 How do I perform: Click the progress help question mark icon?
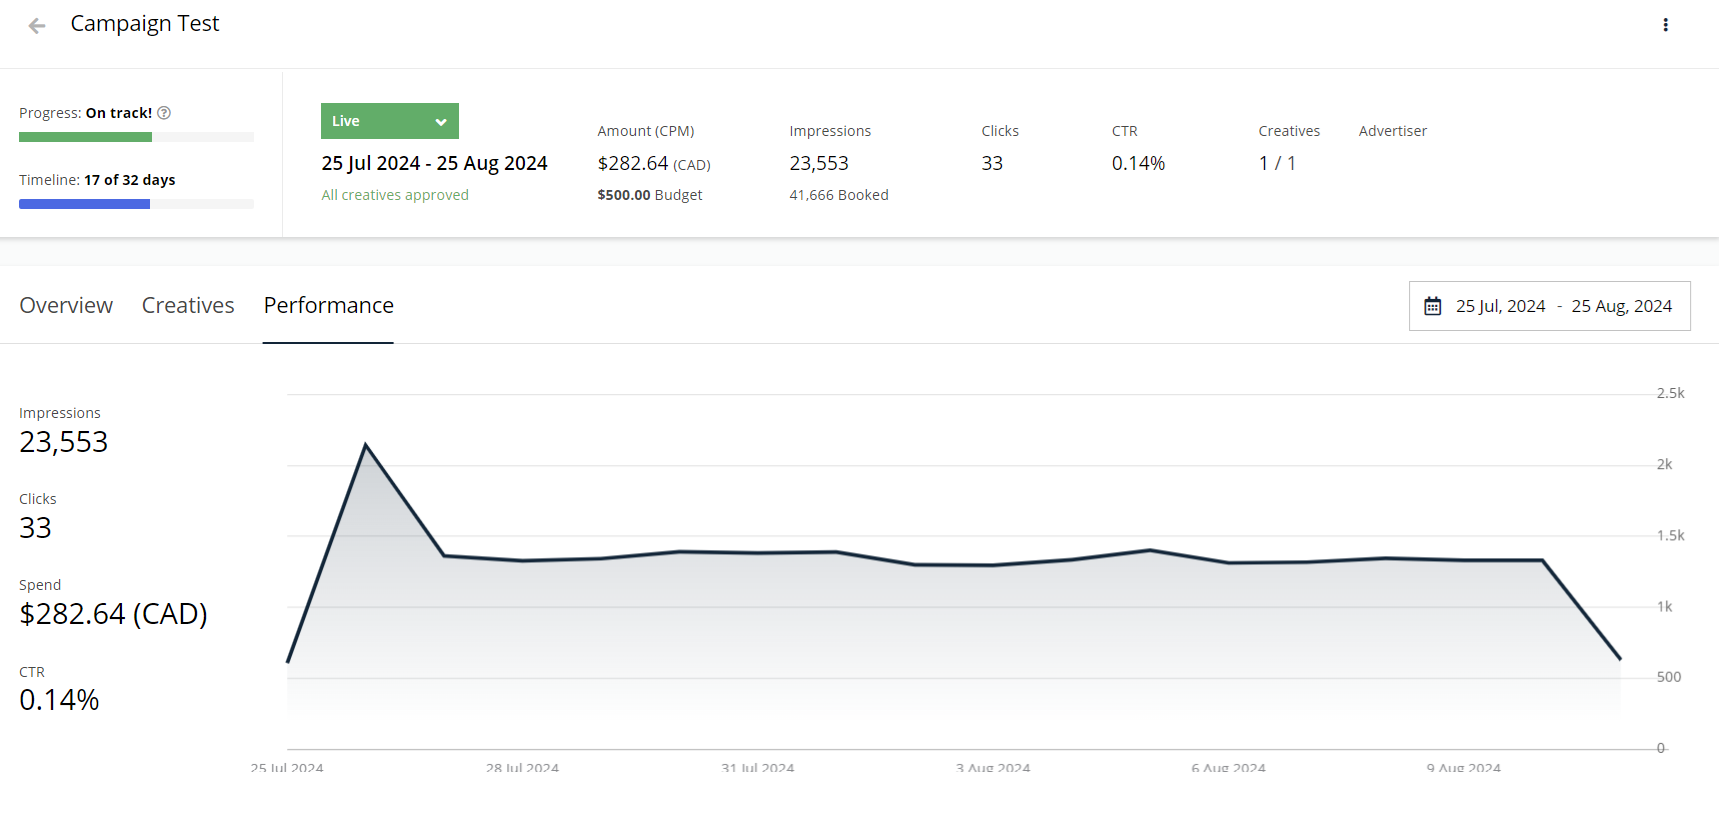click(166, 114)
